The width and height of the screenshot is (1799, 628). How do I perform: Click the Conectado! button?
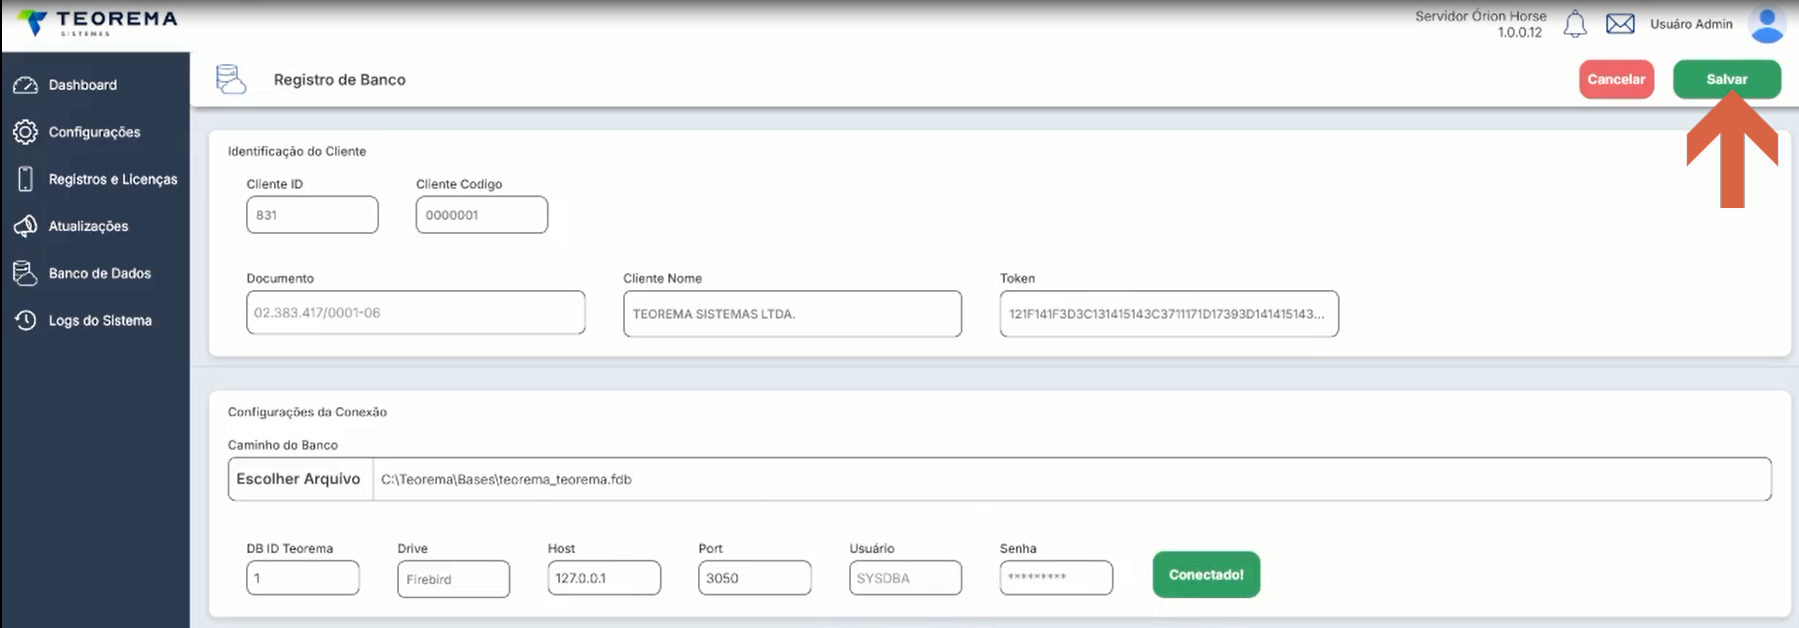[1206, 575]
